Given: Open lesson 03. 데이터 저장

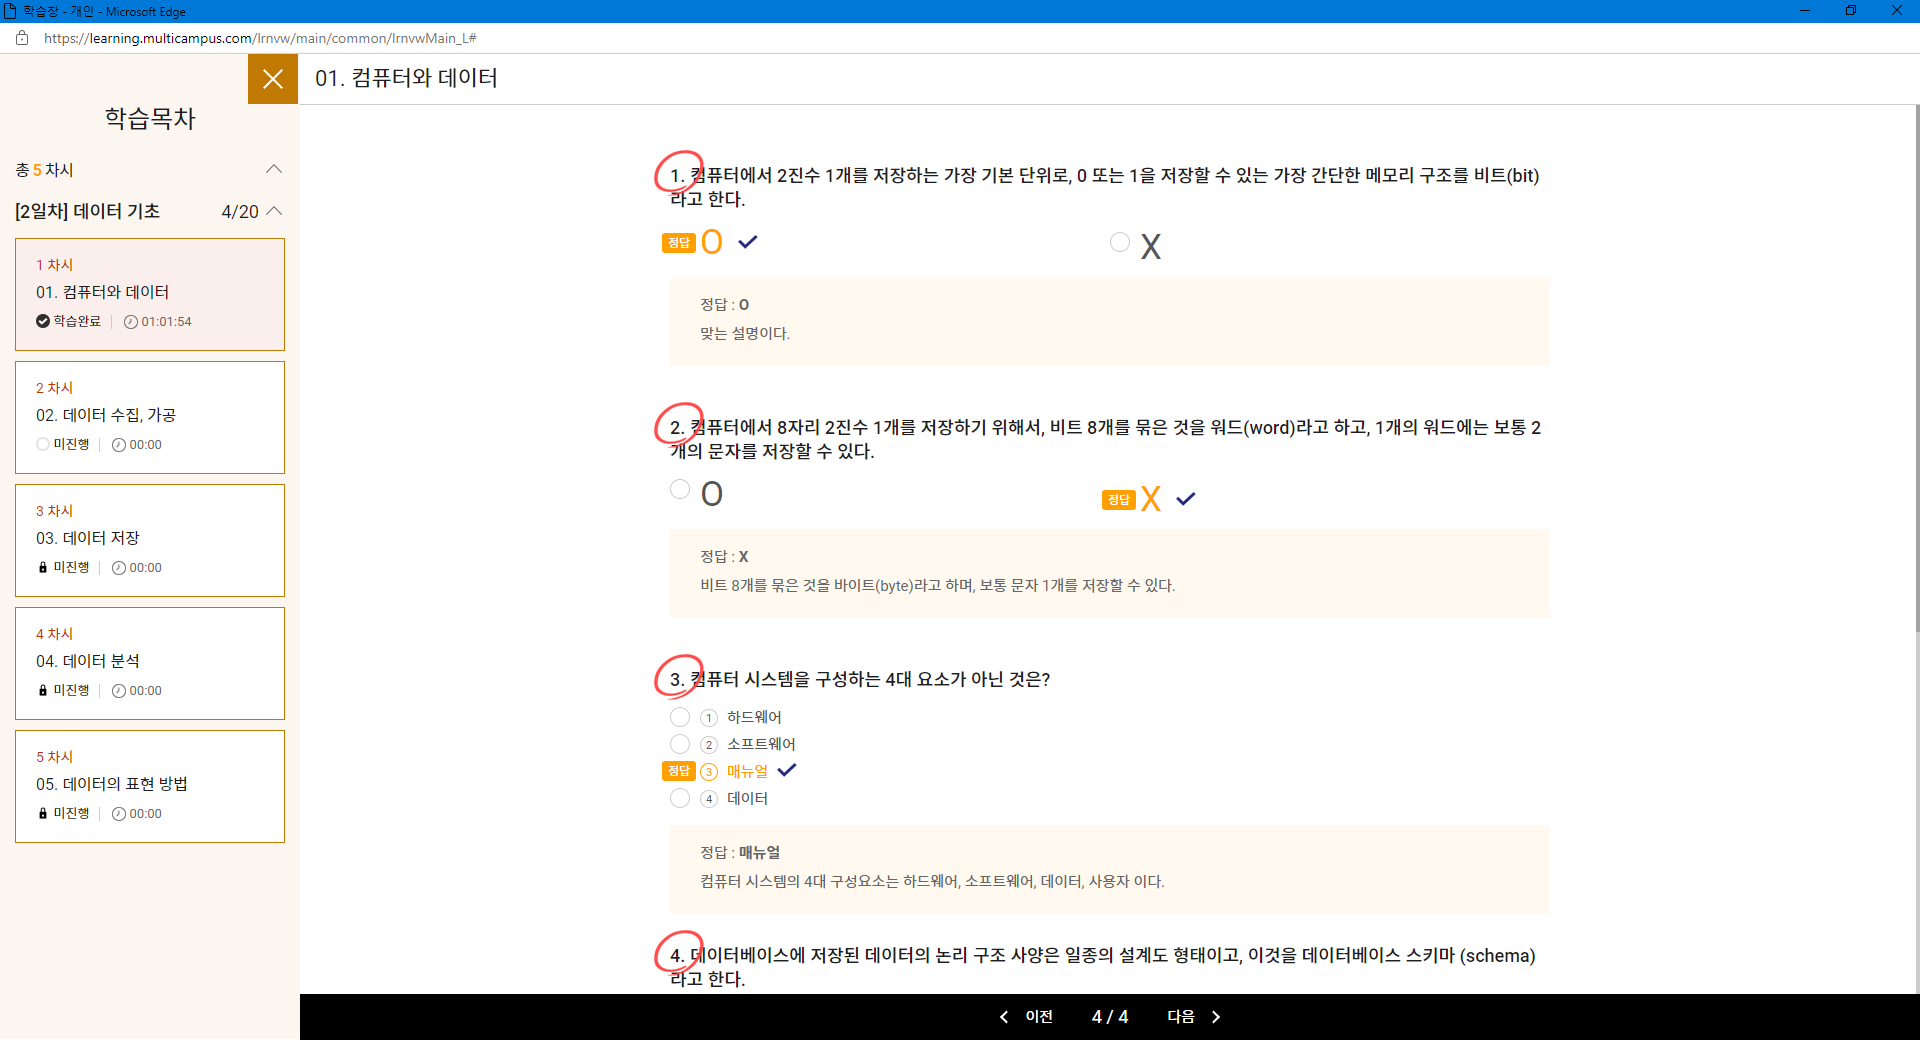Looking at the screenshot, I should pyautogui.click(x=150, y=540).
